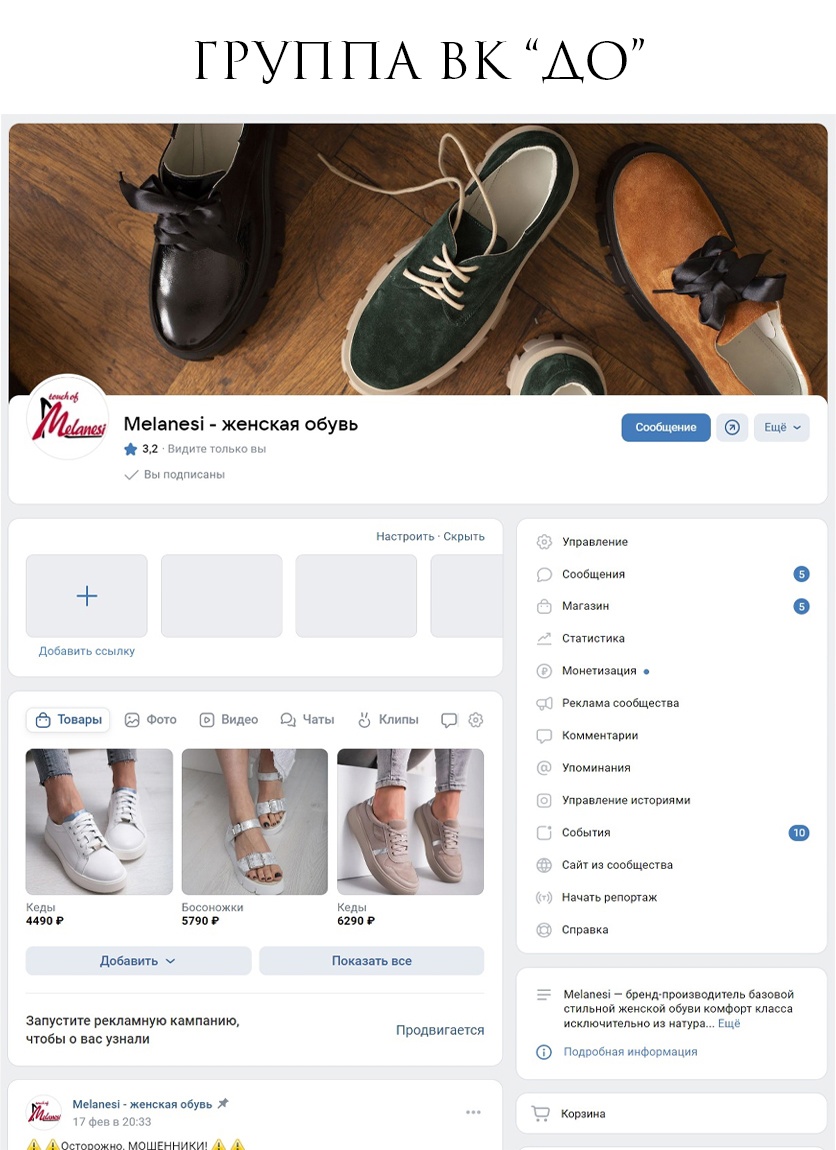Click the blue Сообщение button
The image size is (836, 1150).
tap(666, 427)
